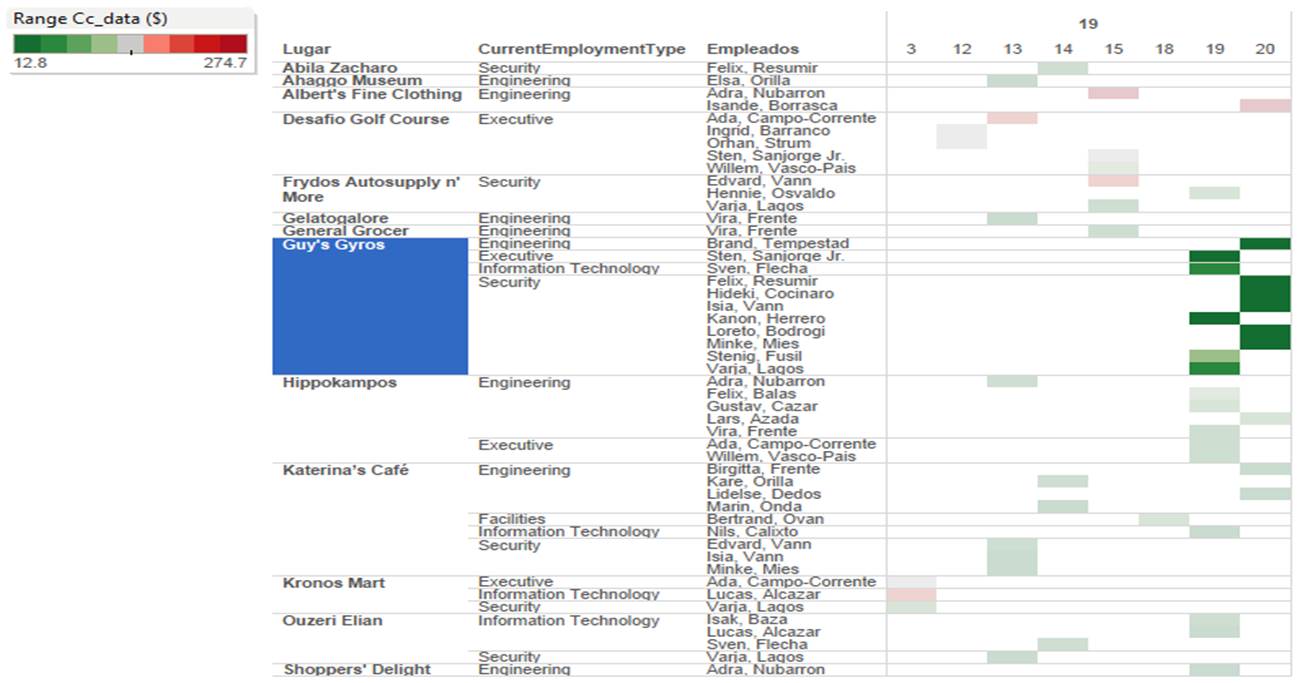Select the Gelatogalore location label

(336, 218)
